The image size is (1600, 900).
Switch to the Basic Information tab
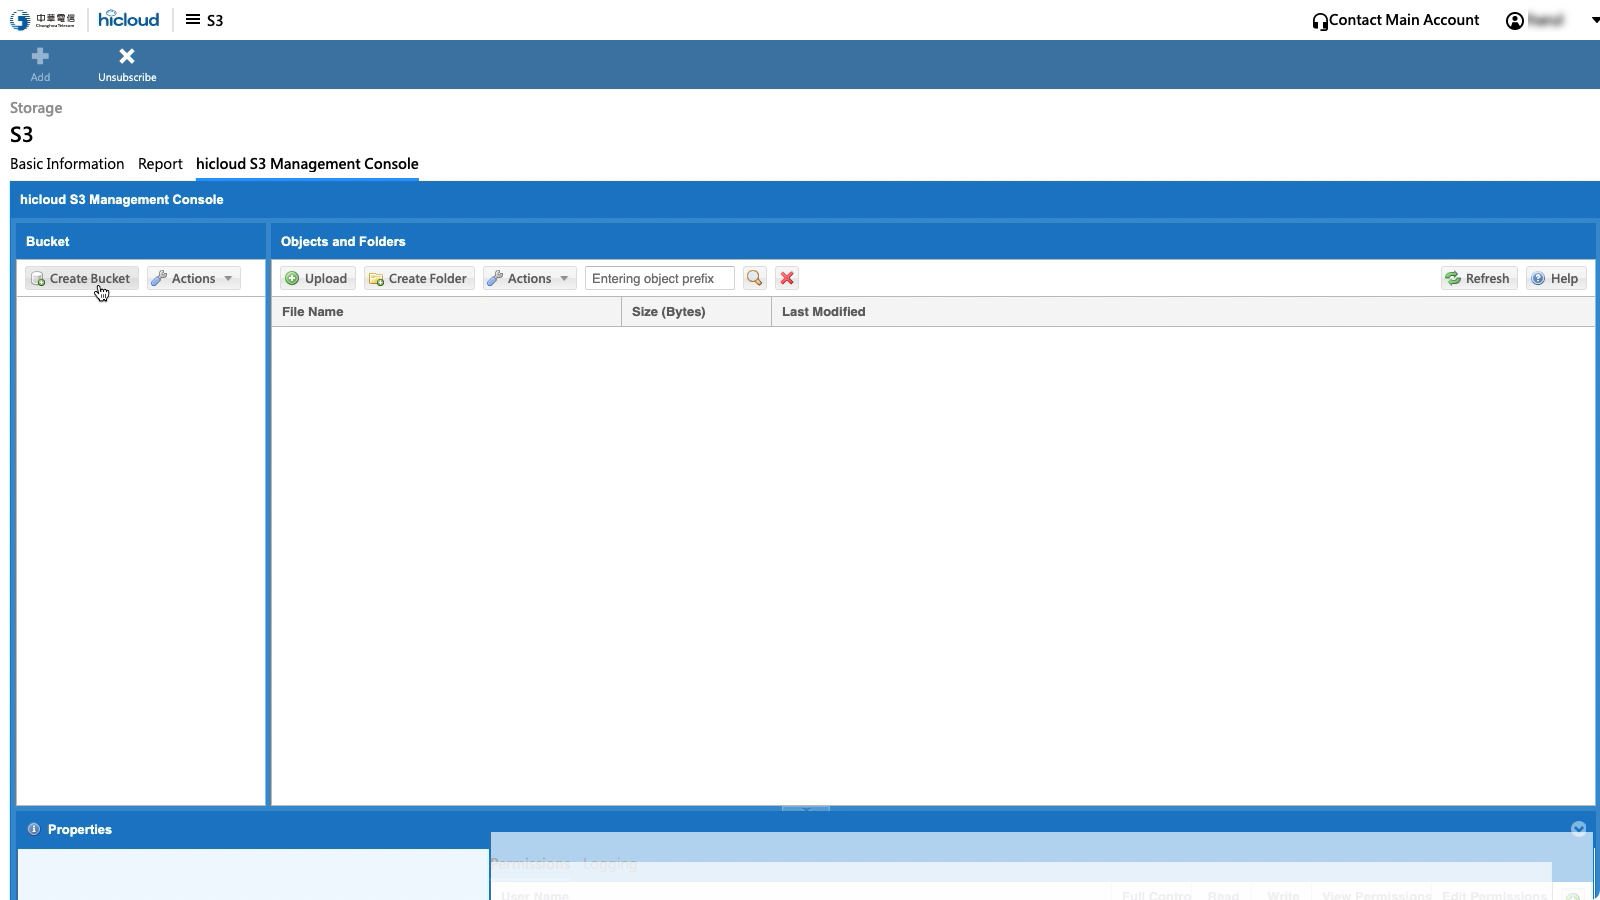pyautogui.click(x=67, y=164)
